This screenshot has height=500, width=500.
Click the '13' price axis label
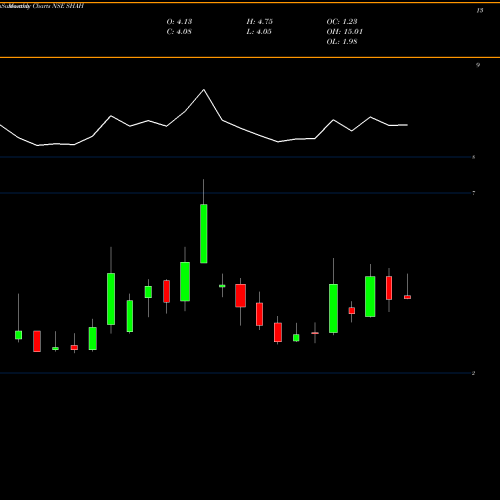pos(480,11)
